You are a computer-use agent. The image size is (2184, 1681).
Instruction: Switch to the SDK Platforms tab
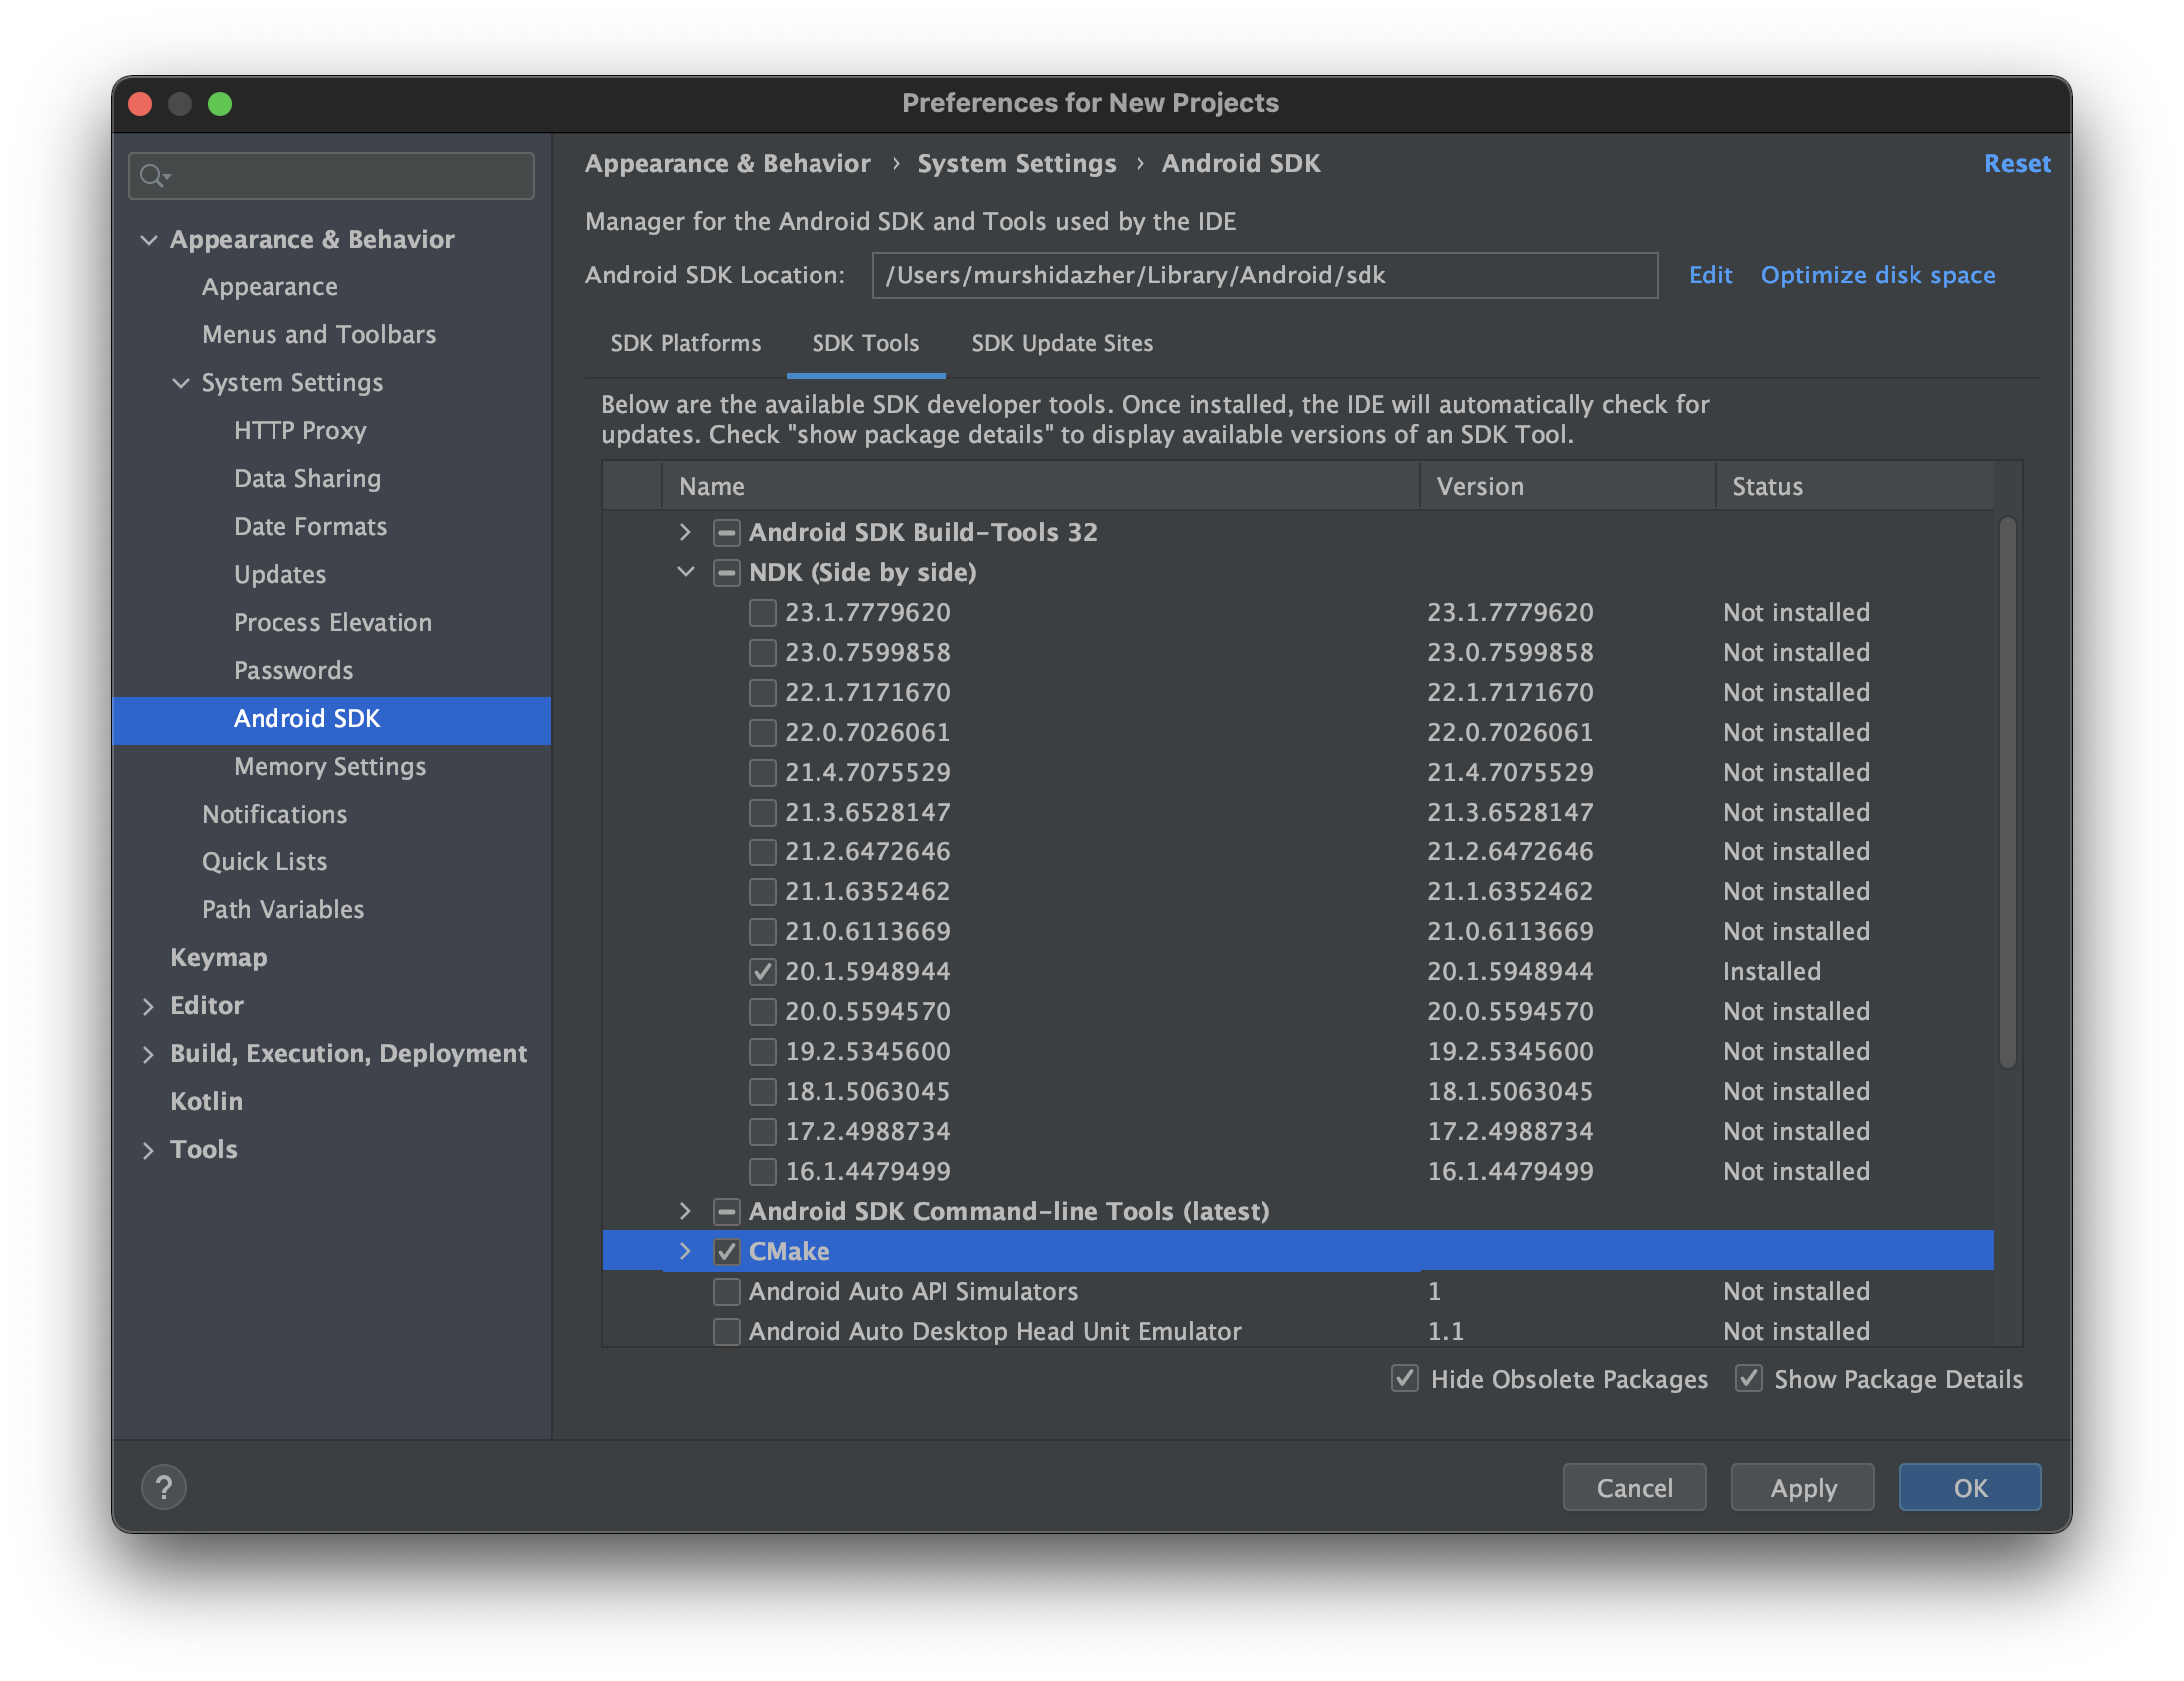[x=685, y=344]
